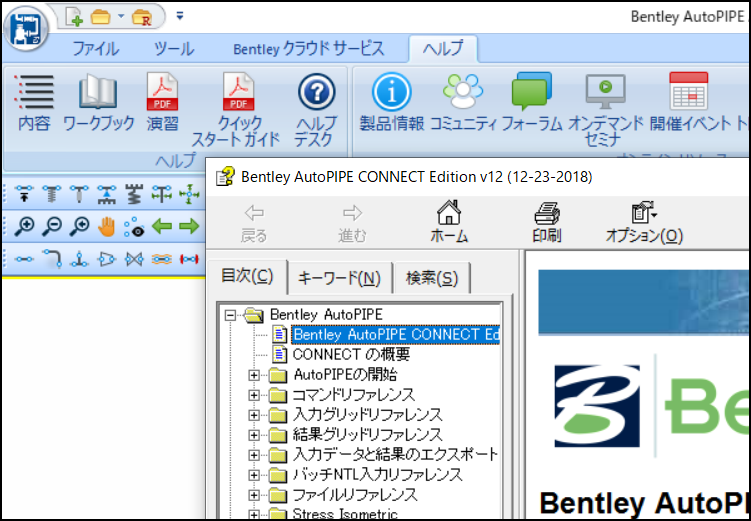751x521 pixels.
Task: Show 製品情報 product info
Action: tap(392, 103)
